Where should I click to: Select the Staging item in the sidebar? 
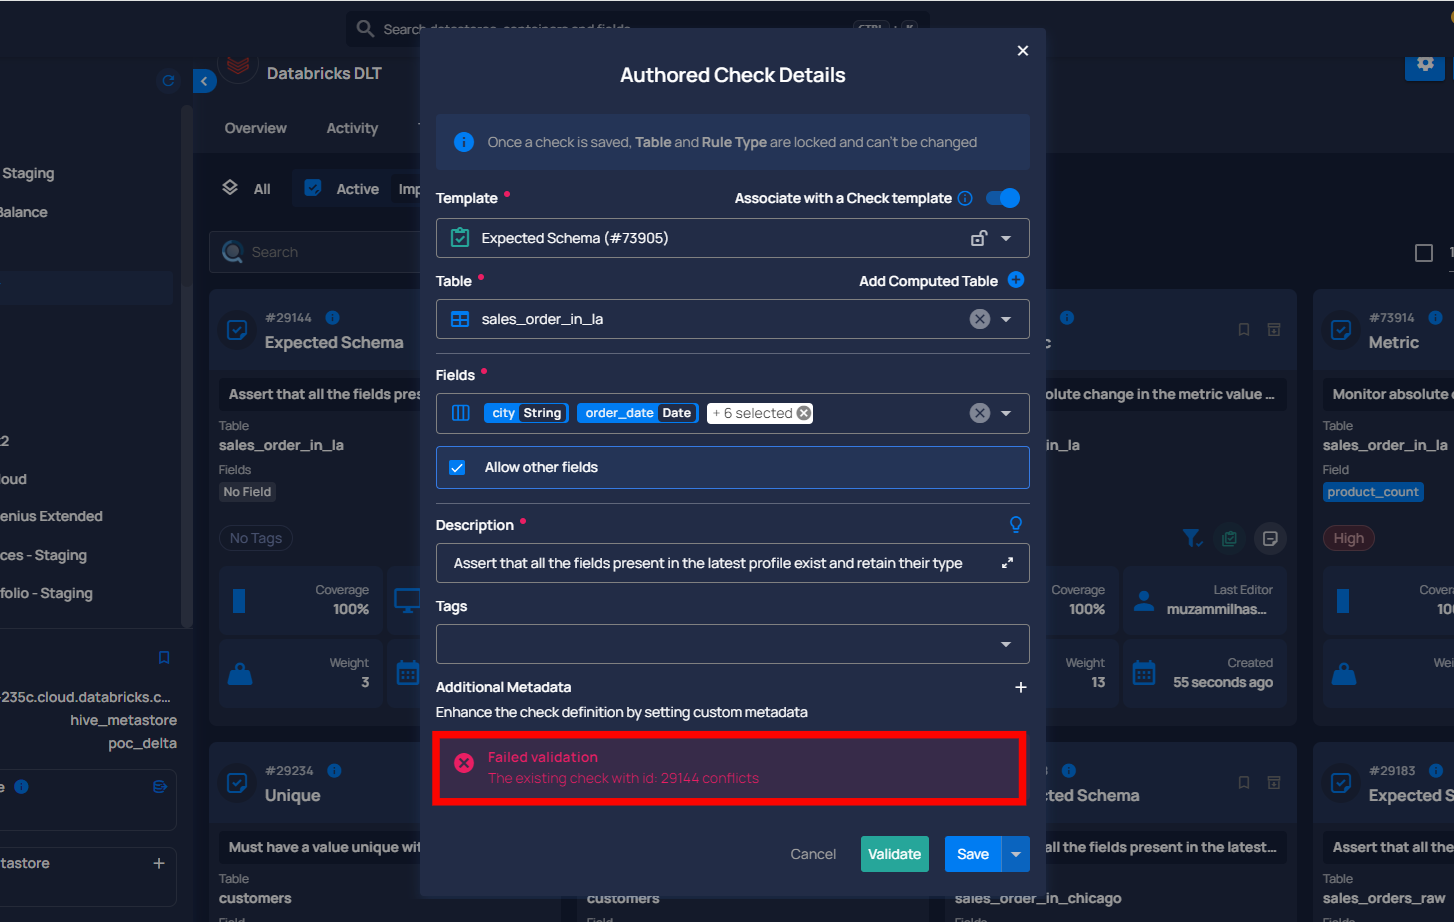coord(28,173)
